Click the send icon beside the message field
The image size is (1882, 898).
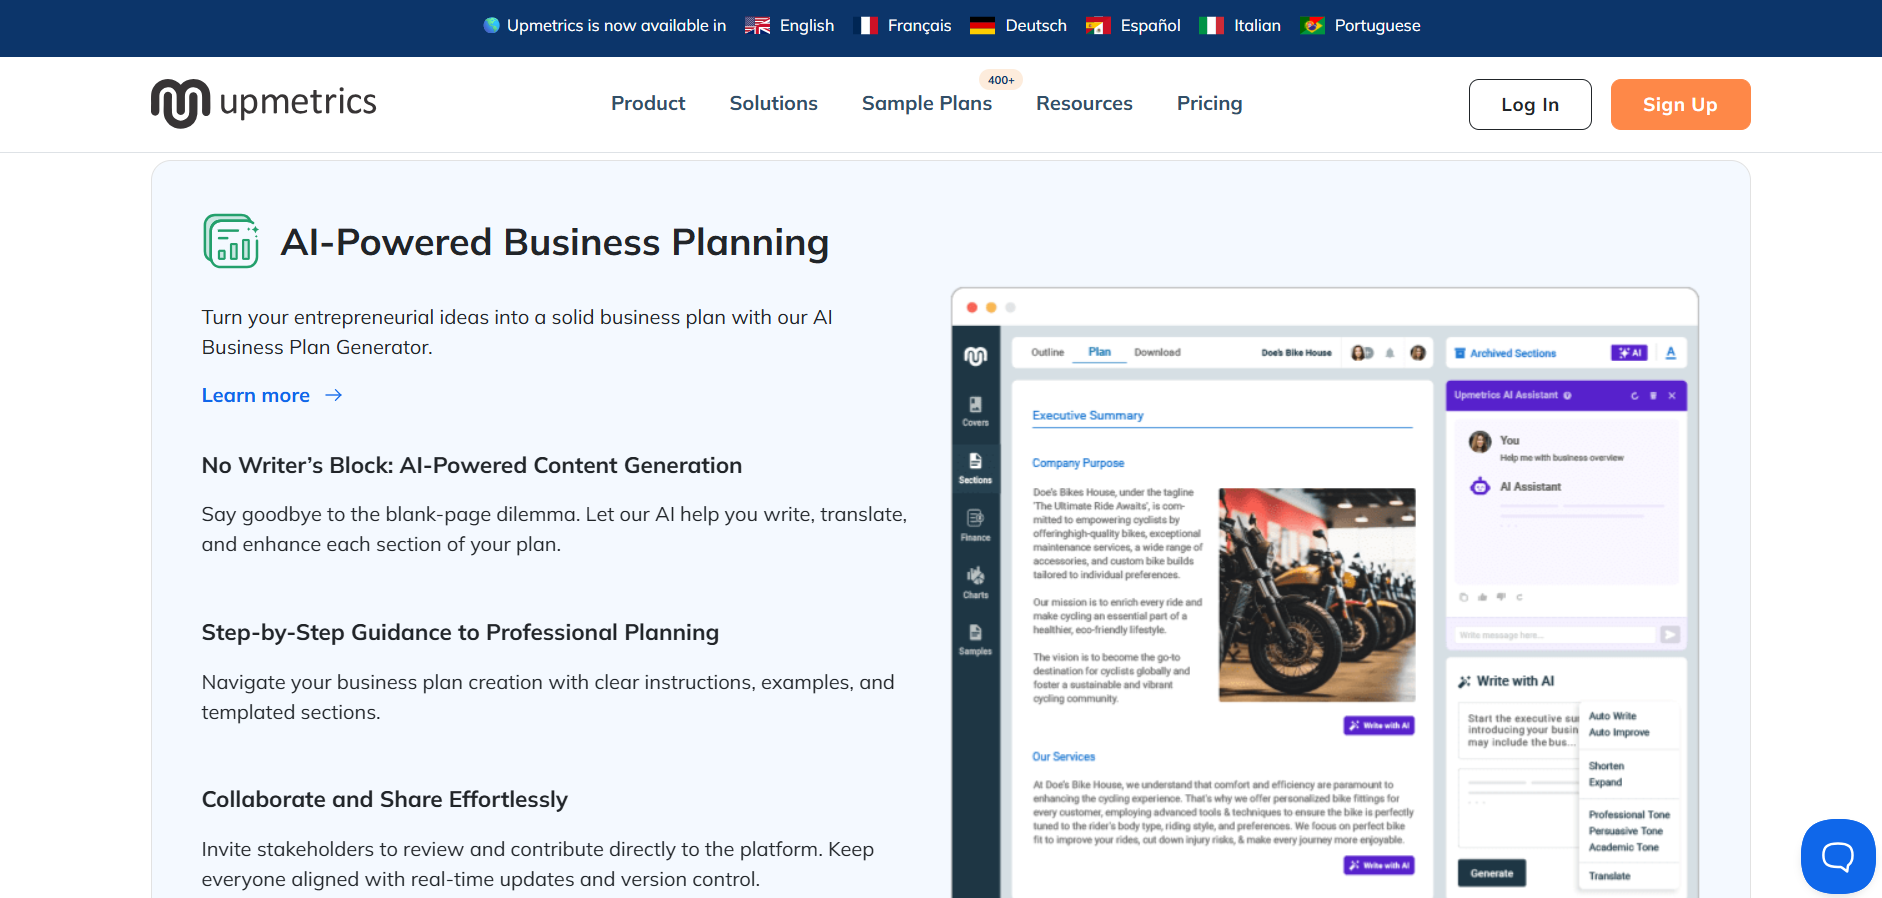(x=1670, y=635)
